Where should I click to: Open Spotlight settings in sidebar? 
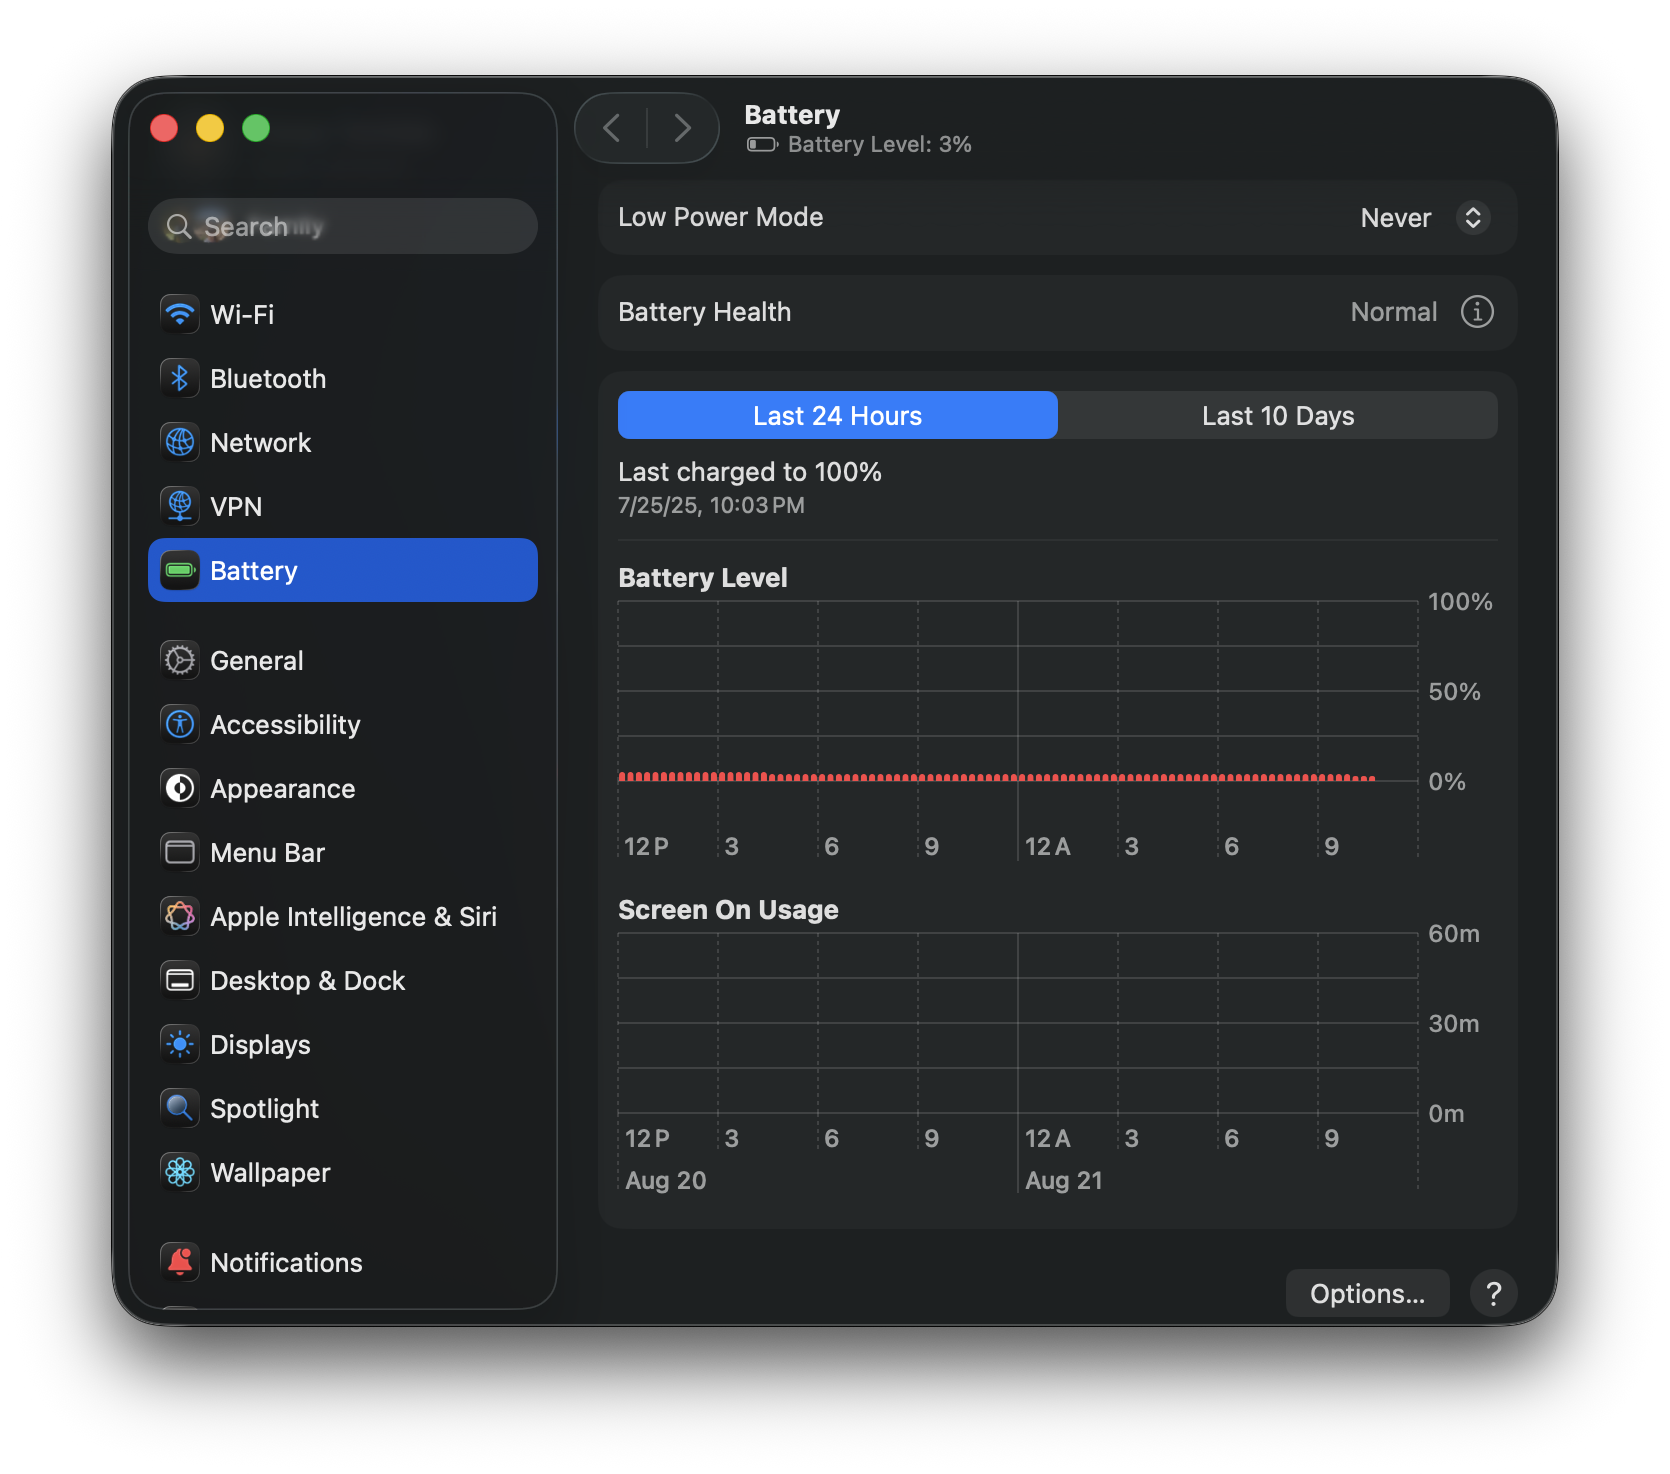(264, 1108)
